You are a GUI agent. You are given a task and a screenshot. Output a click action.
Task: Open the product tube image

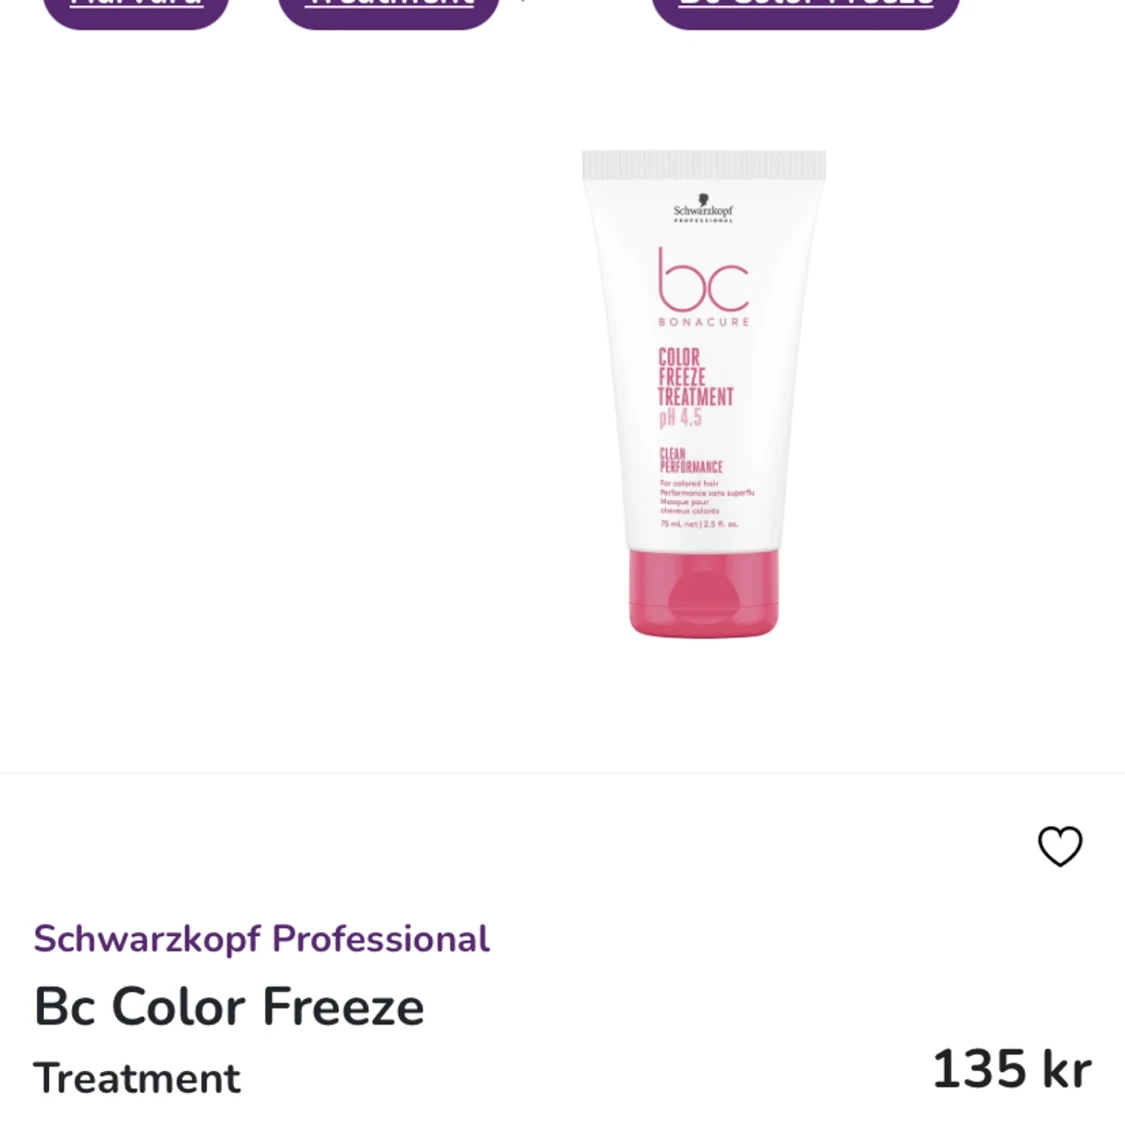click(x=704, y=393)
